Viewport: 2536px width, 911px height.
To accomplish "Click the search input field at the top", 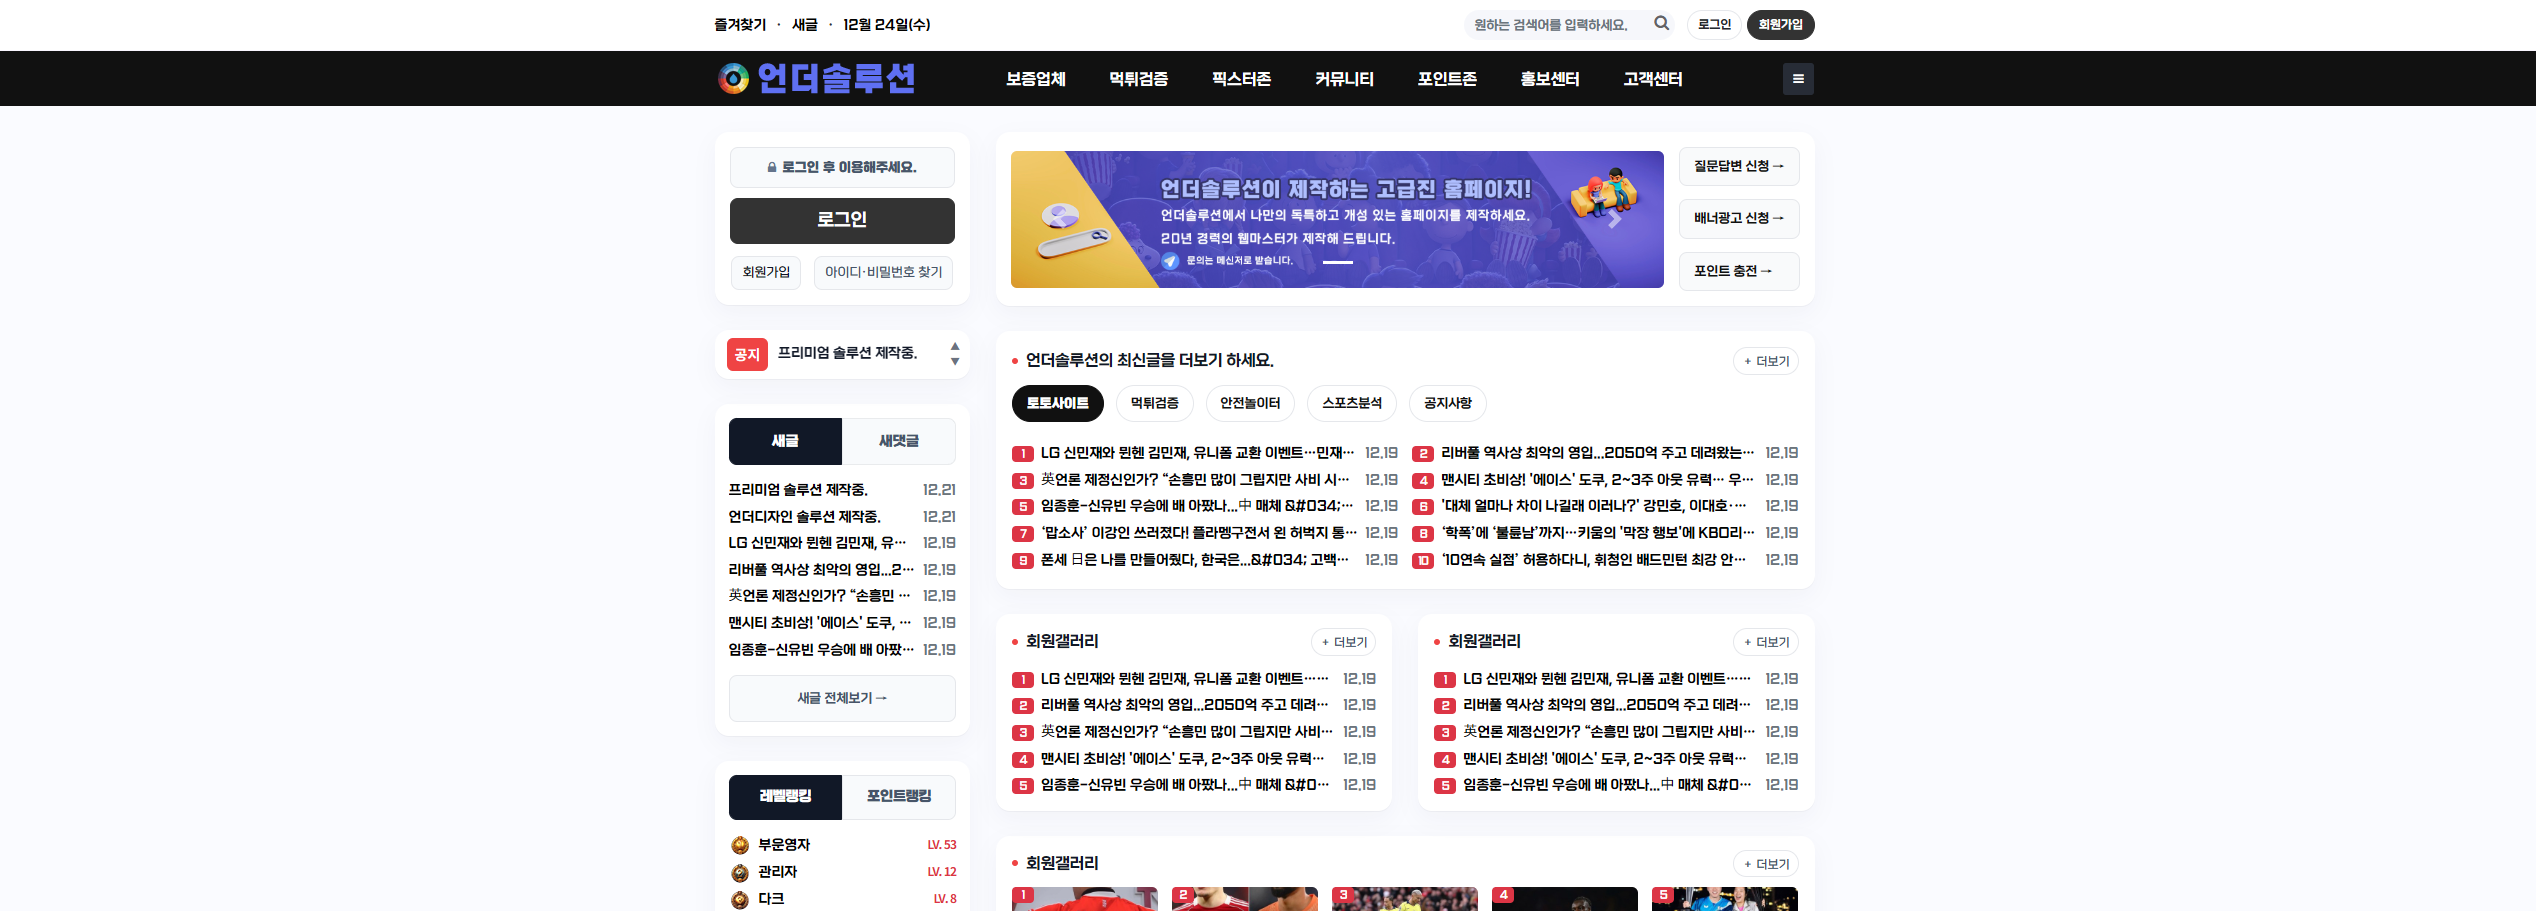I will [x=1555, y=24].
